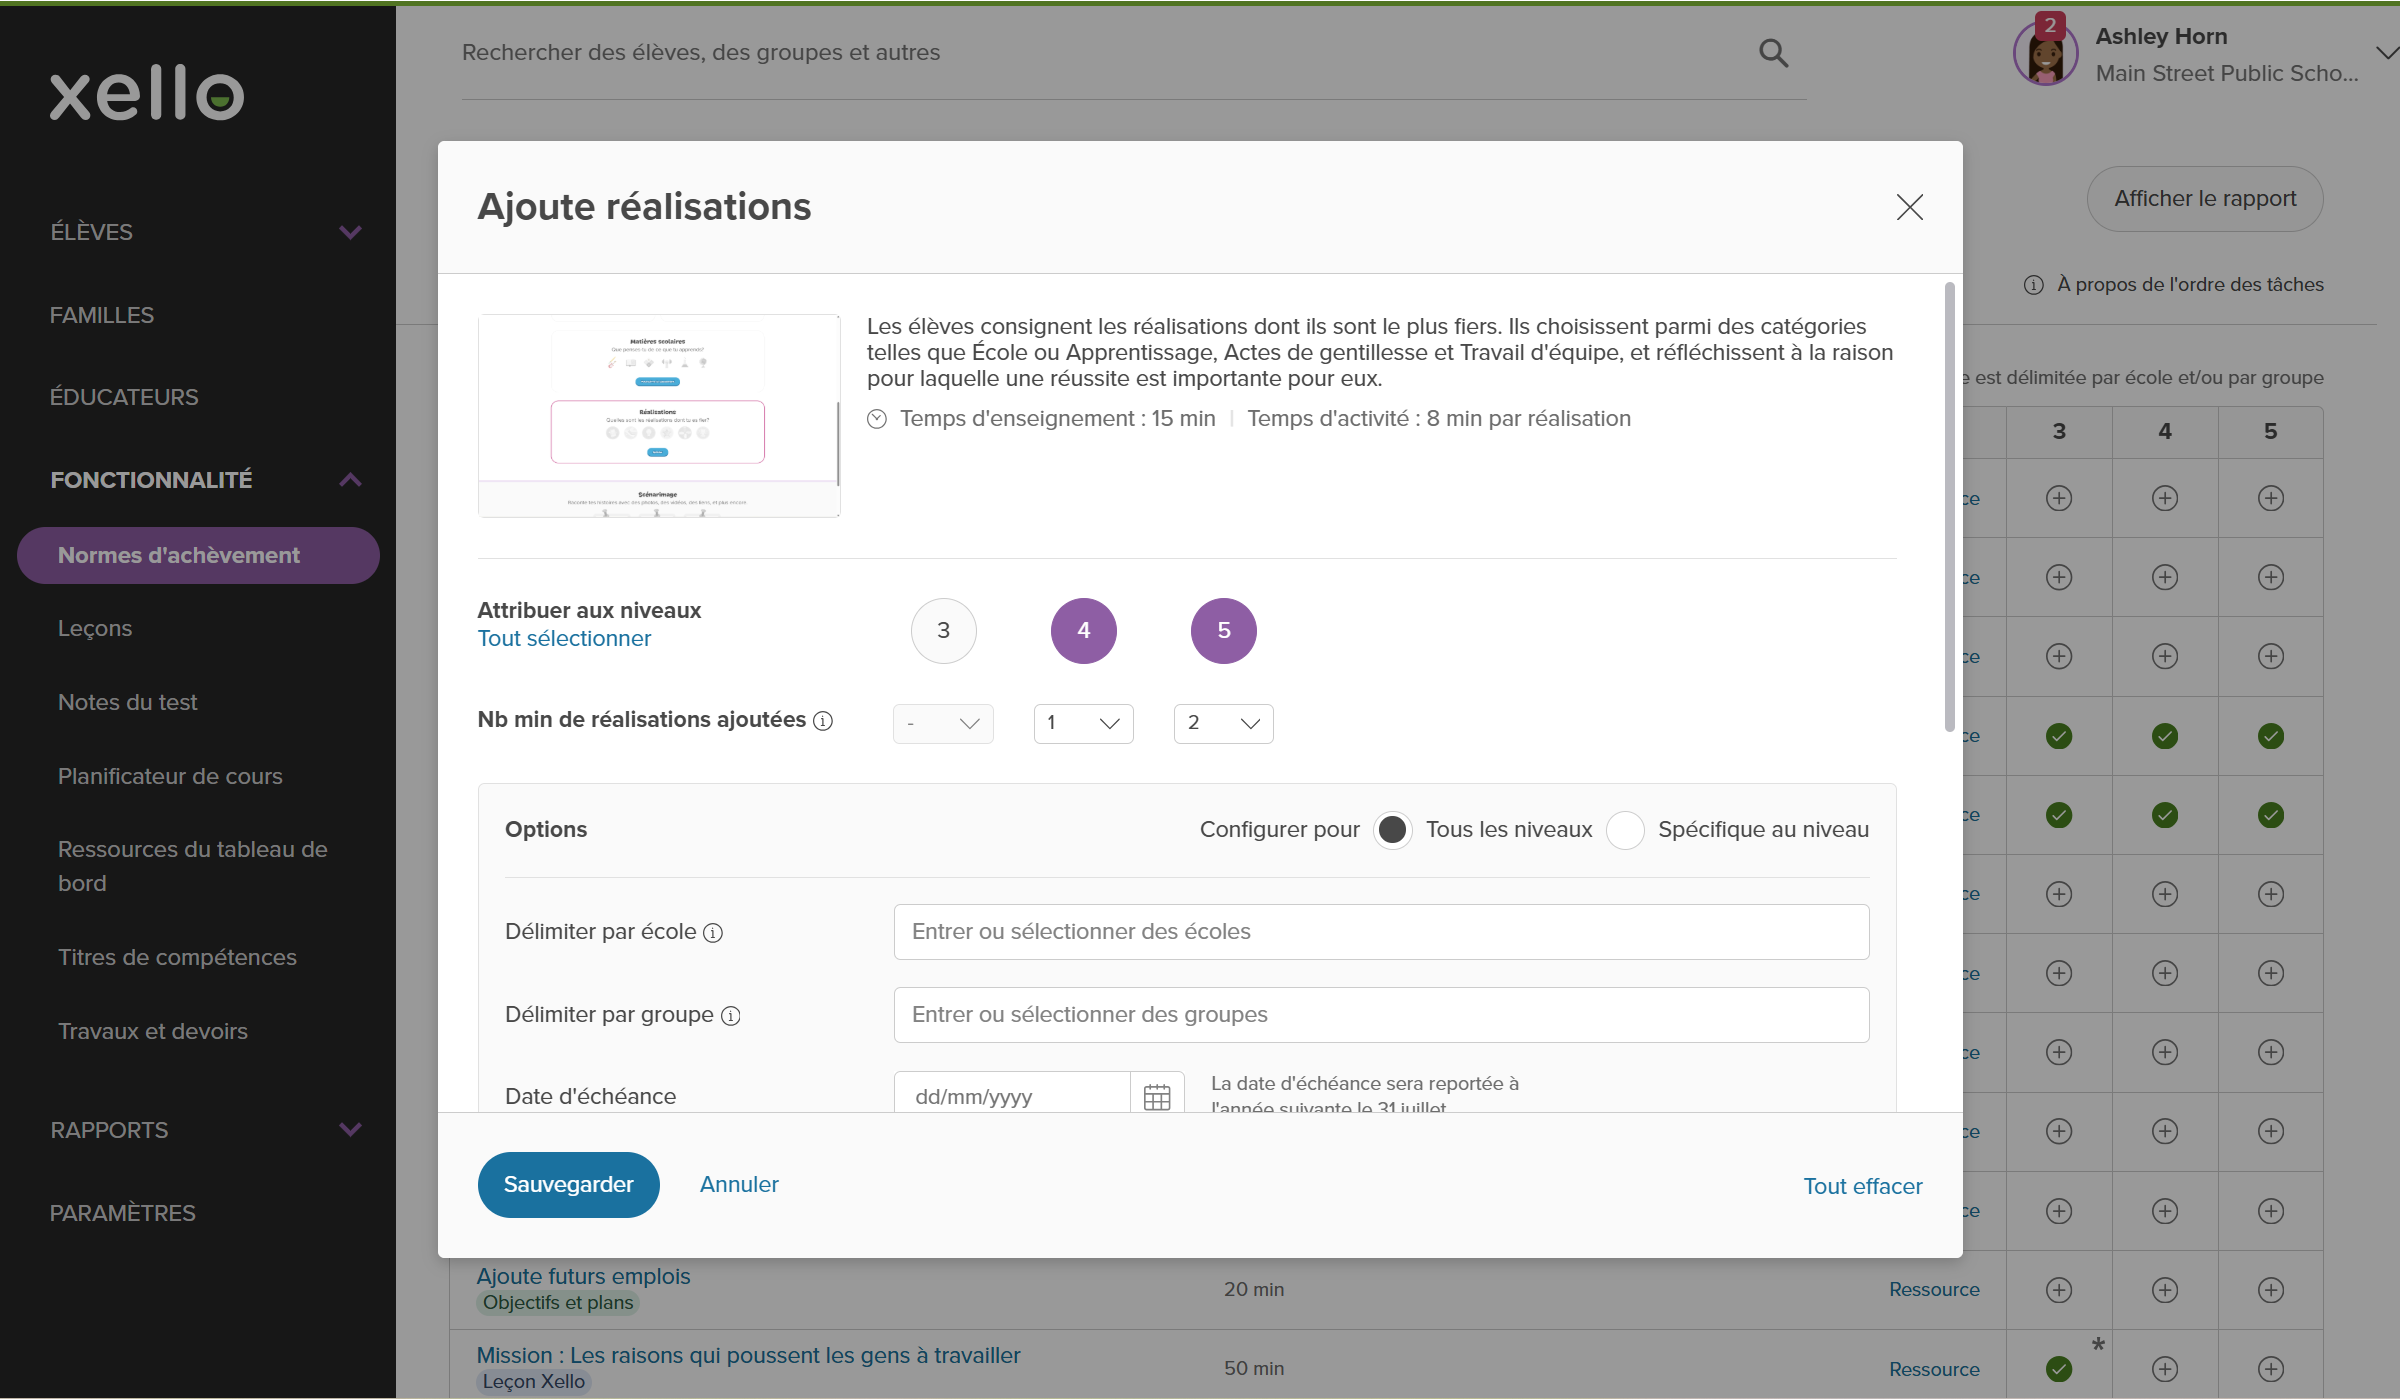Deselect grade level 5 circle
2400x1399 pixels.
(1223, 631)
